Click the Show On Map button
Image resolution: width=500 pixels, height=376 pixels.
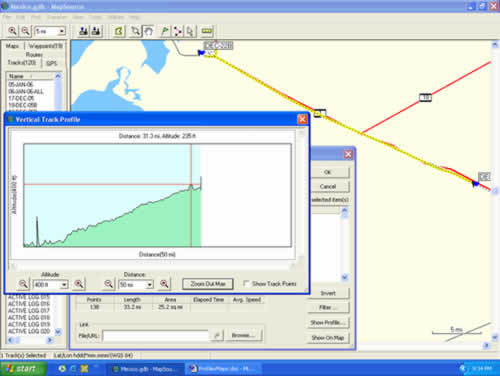[x=328, y=338]
